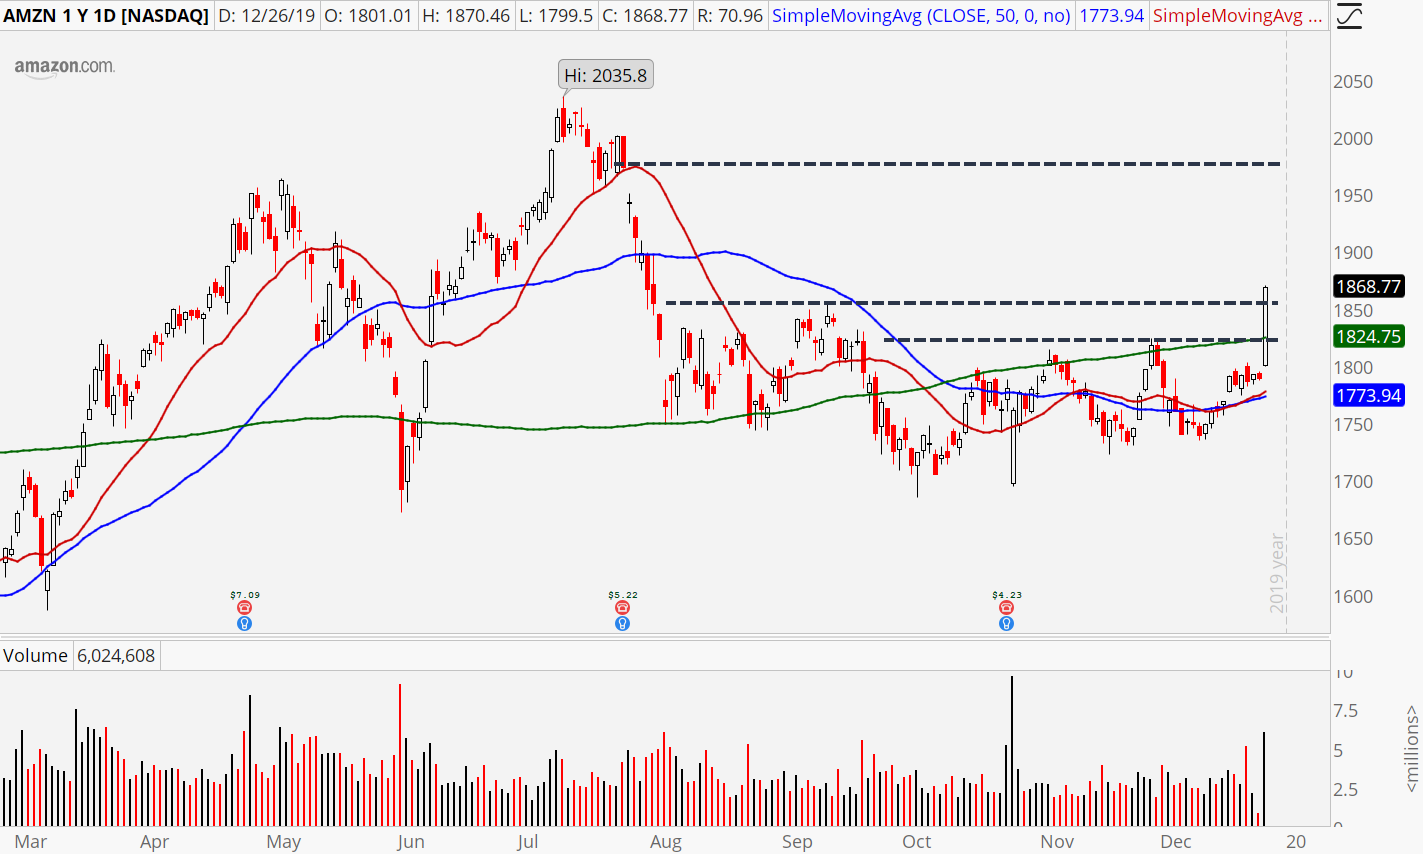Select the date value D: 12/26/19
The height and width of the screenshot is (854, 1423).
267,16
